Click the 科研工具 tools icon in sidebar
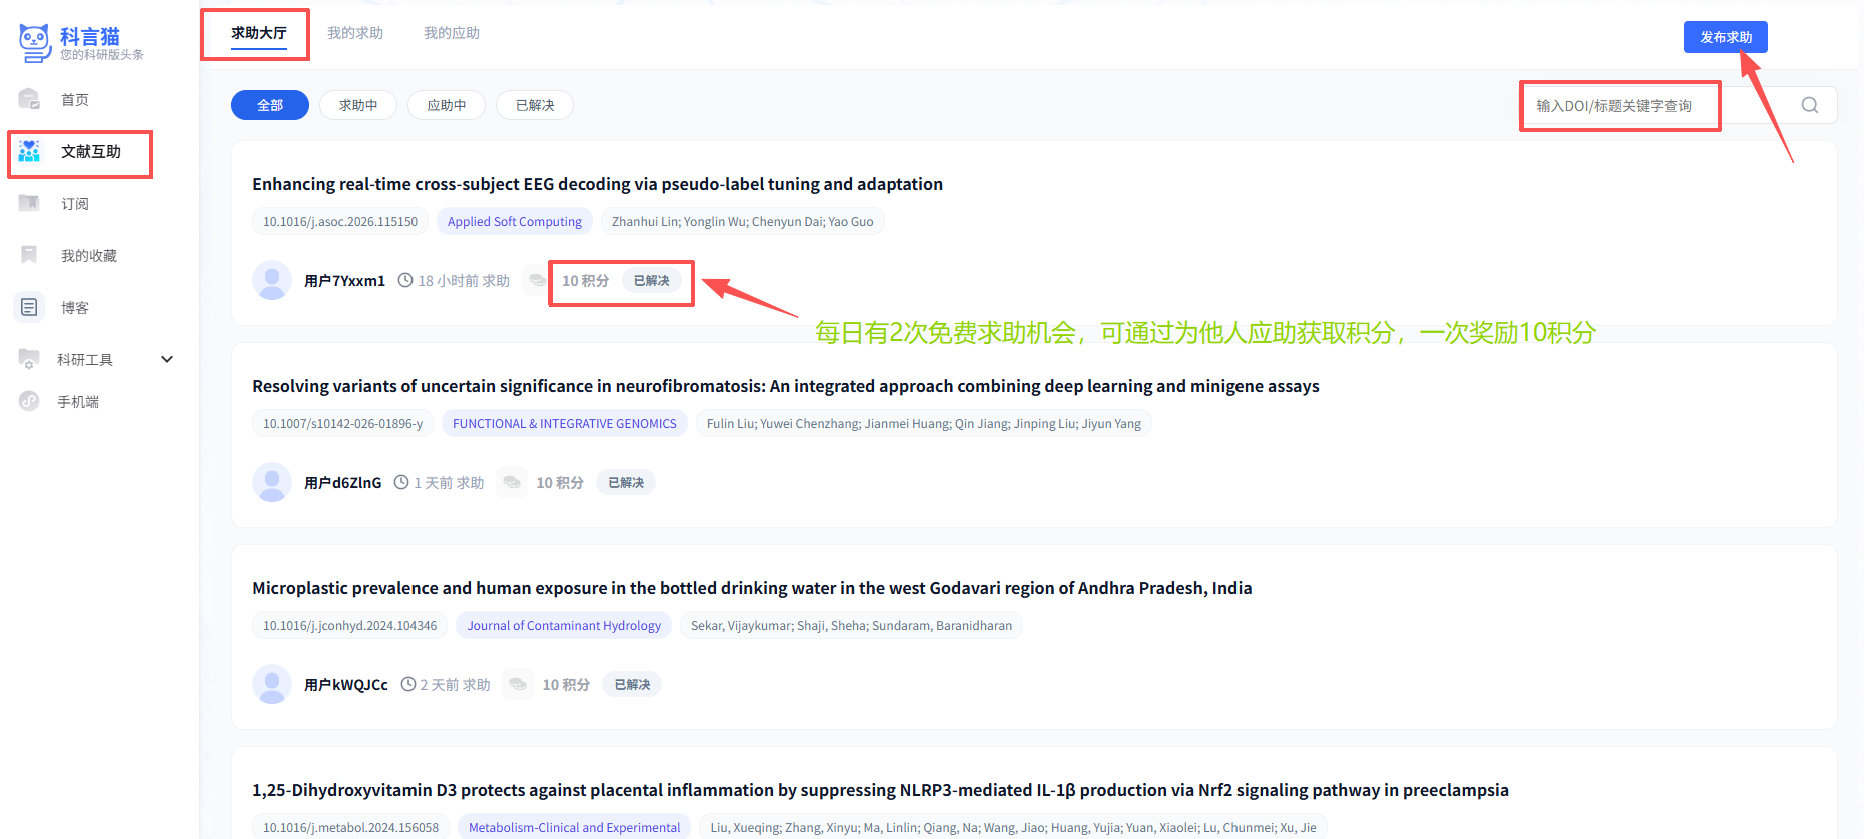This screenshot has height=839, width=1864. pos(29,359)
